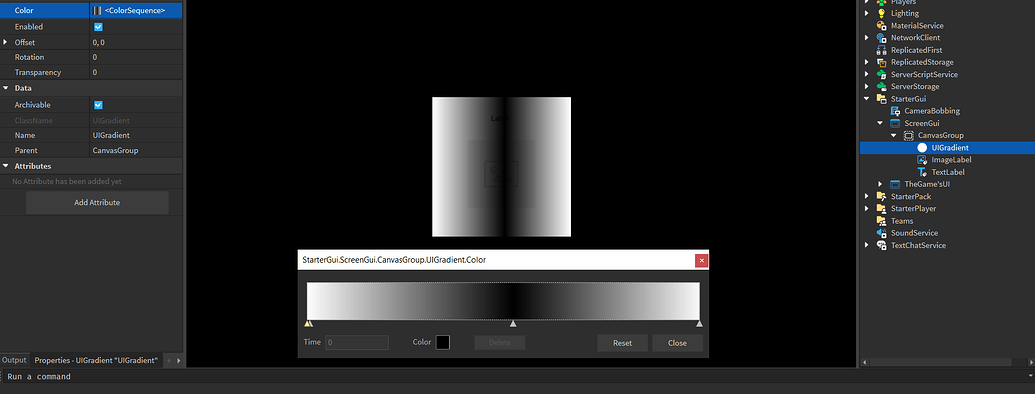The width and height of the screenshot is (1035, 394).
Task: Expand the TheGame'sUI tree node
Action: pyautogui.click(x=881, y=184)
